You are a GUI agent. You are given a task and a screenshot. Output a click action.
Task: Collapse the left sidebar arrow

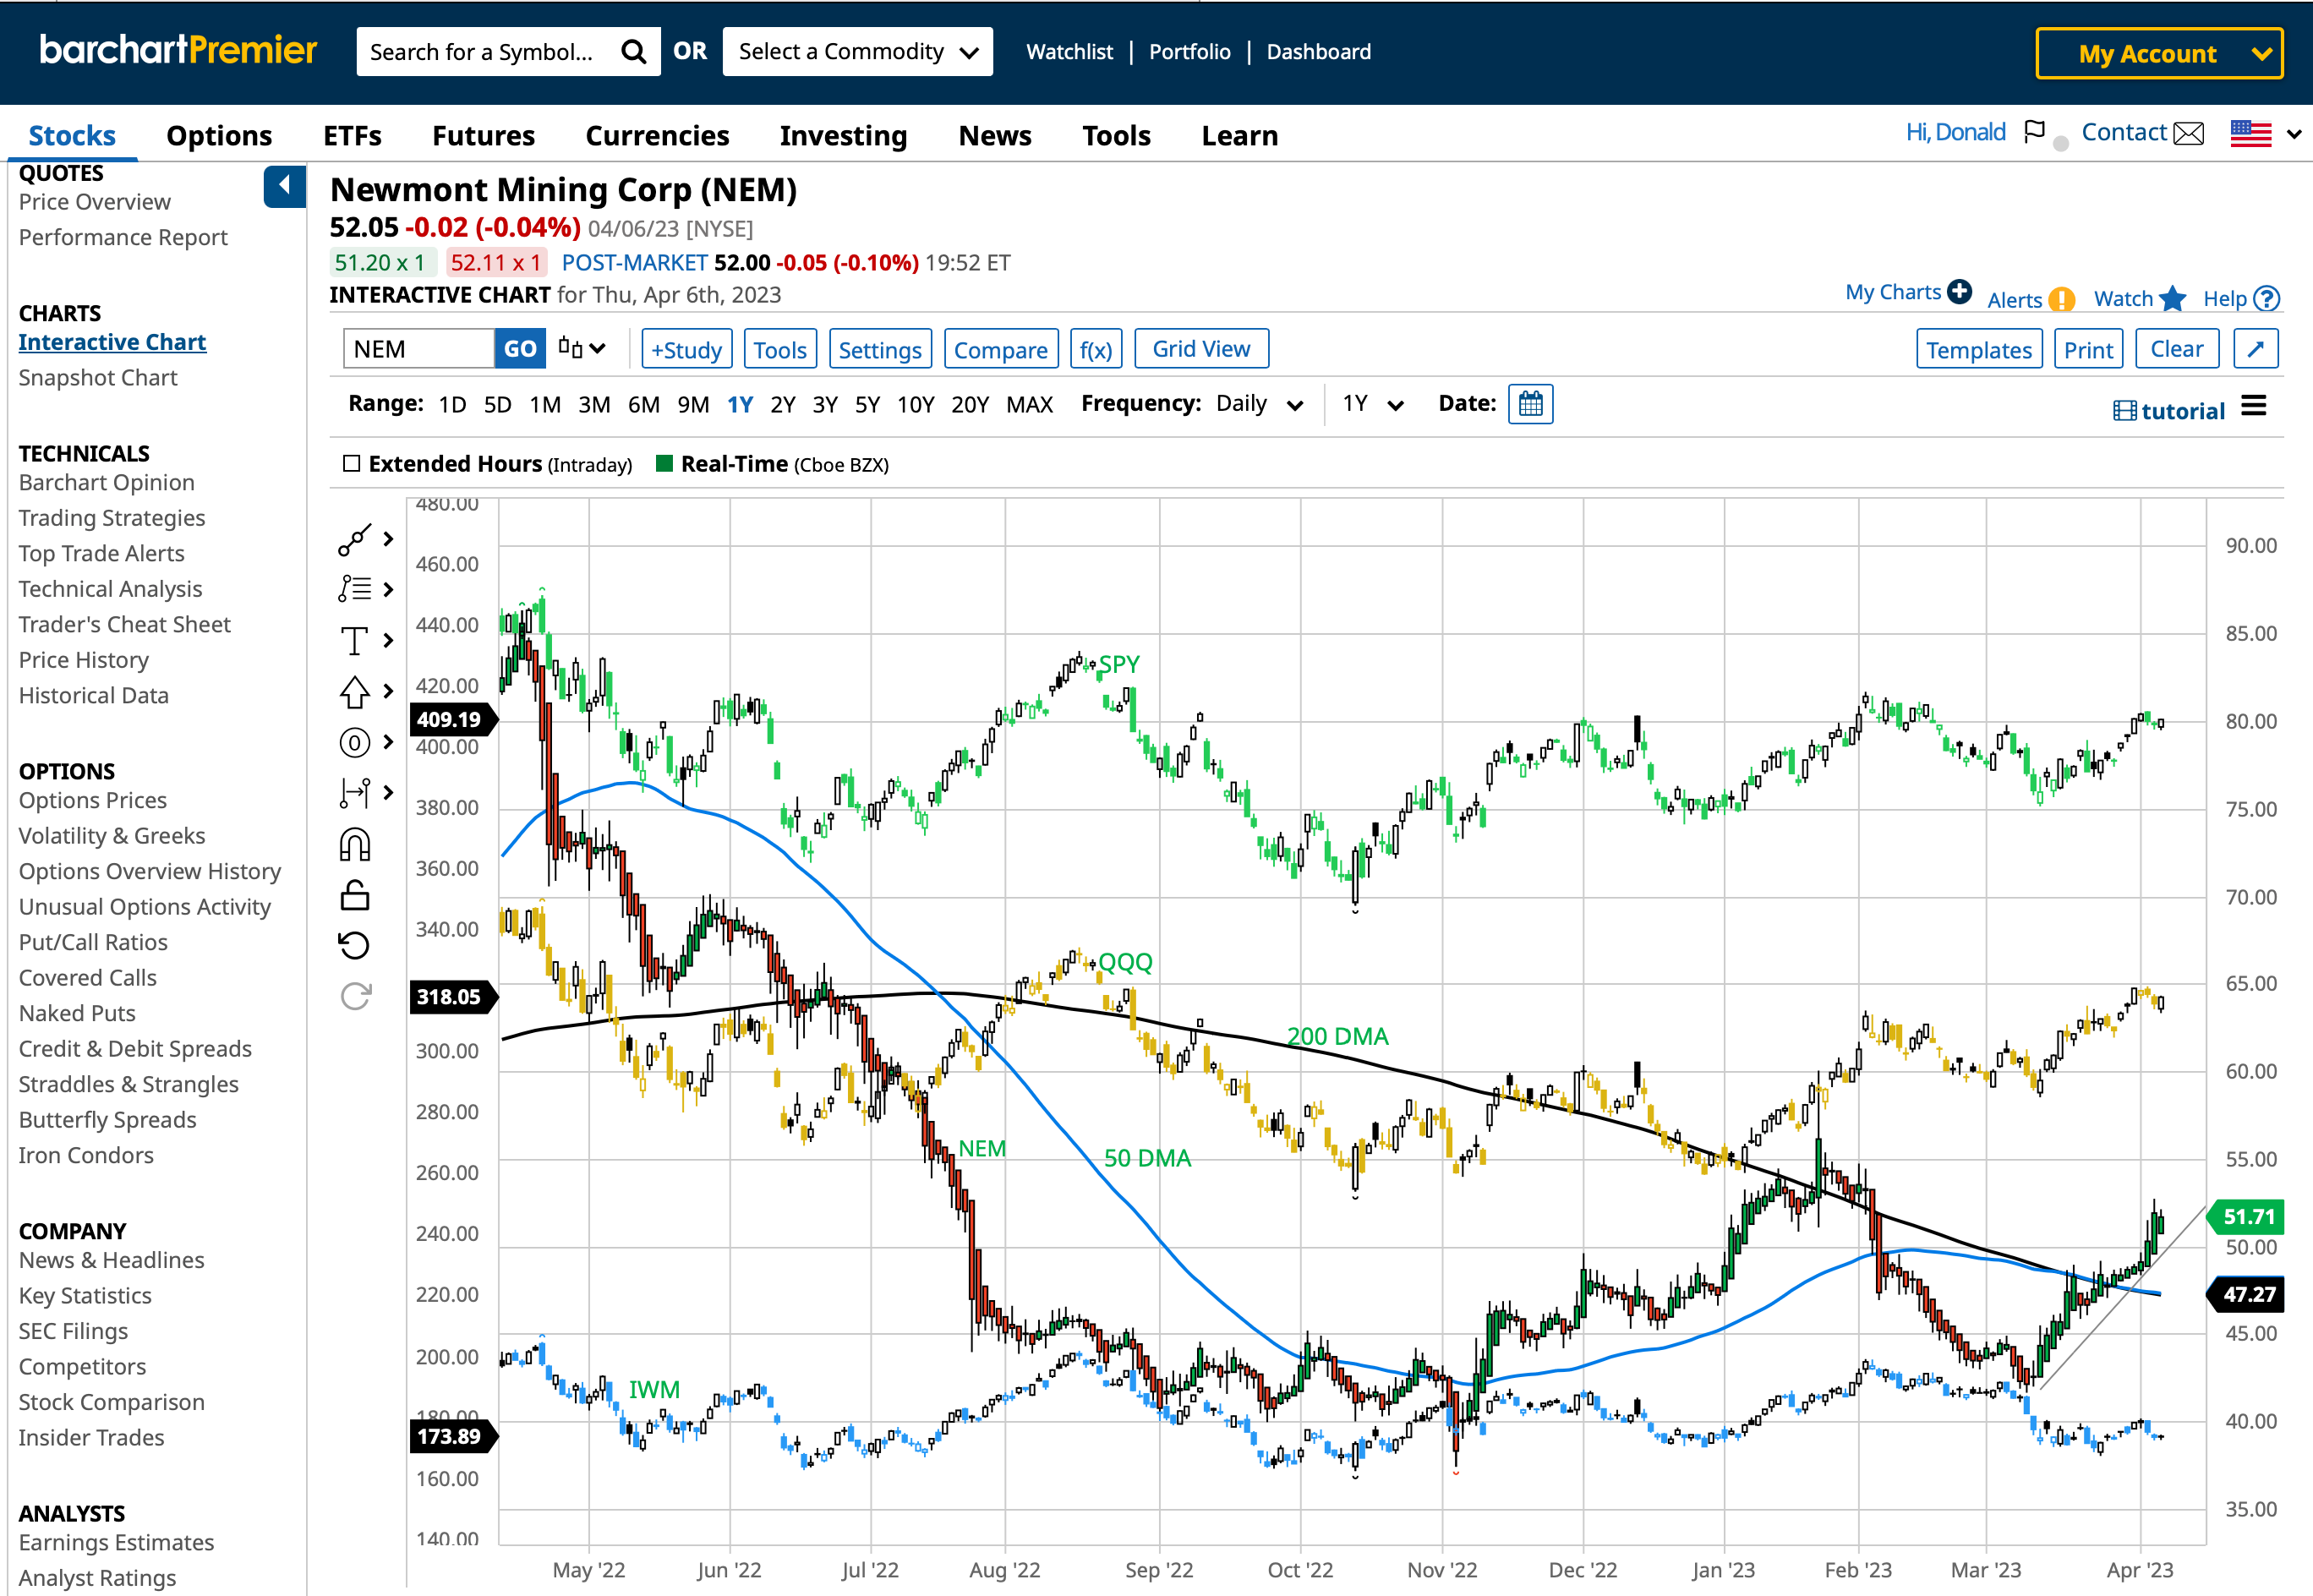[284, 186]
